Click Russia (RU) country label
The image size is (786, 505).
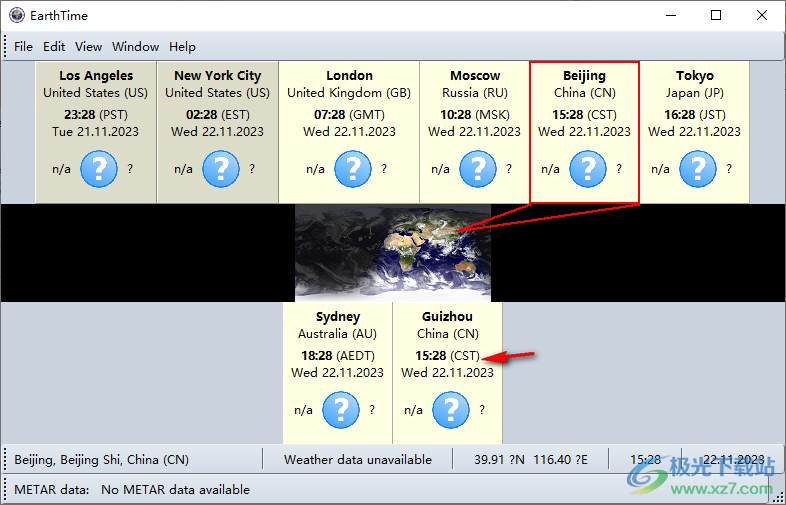[x=475, y=93]
